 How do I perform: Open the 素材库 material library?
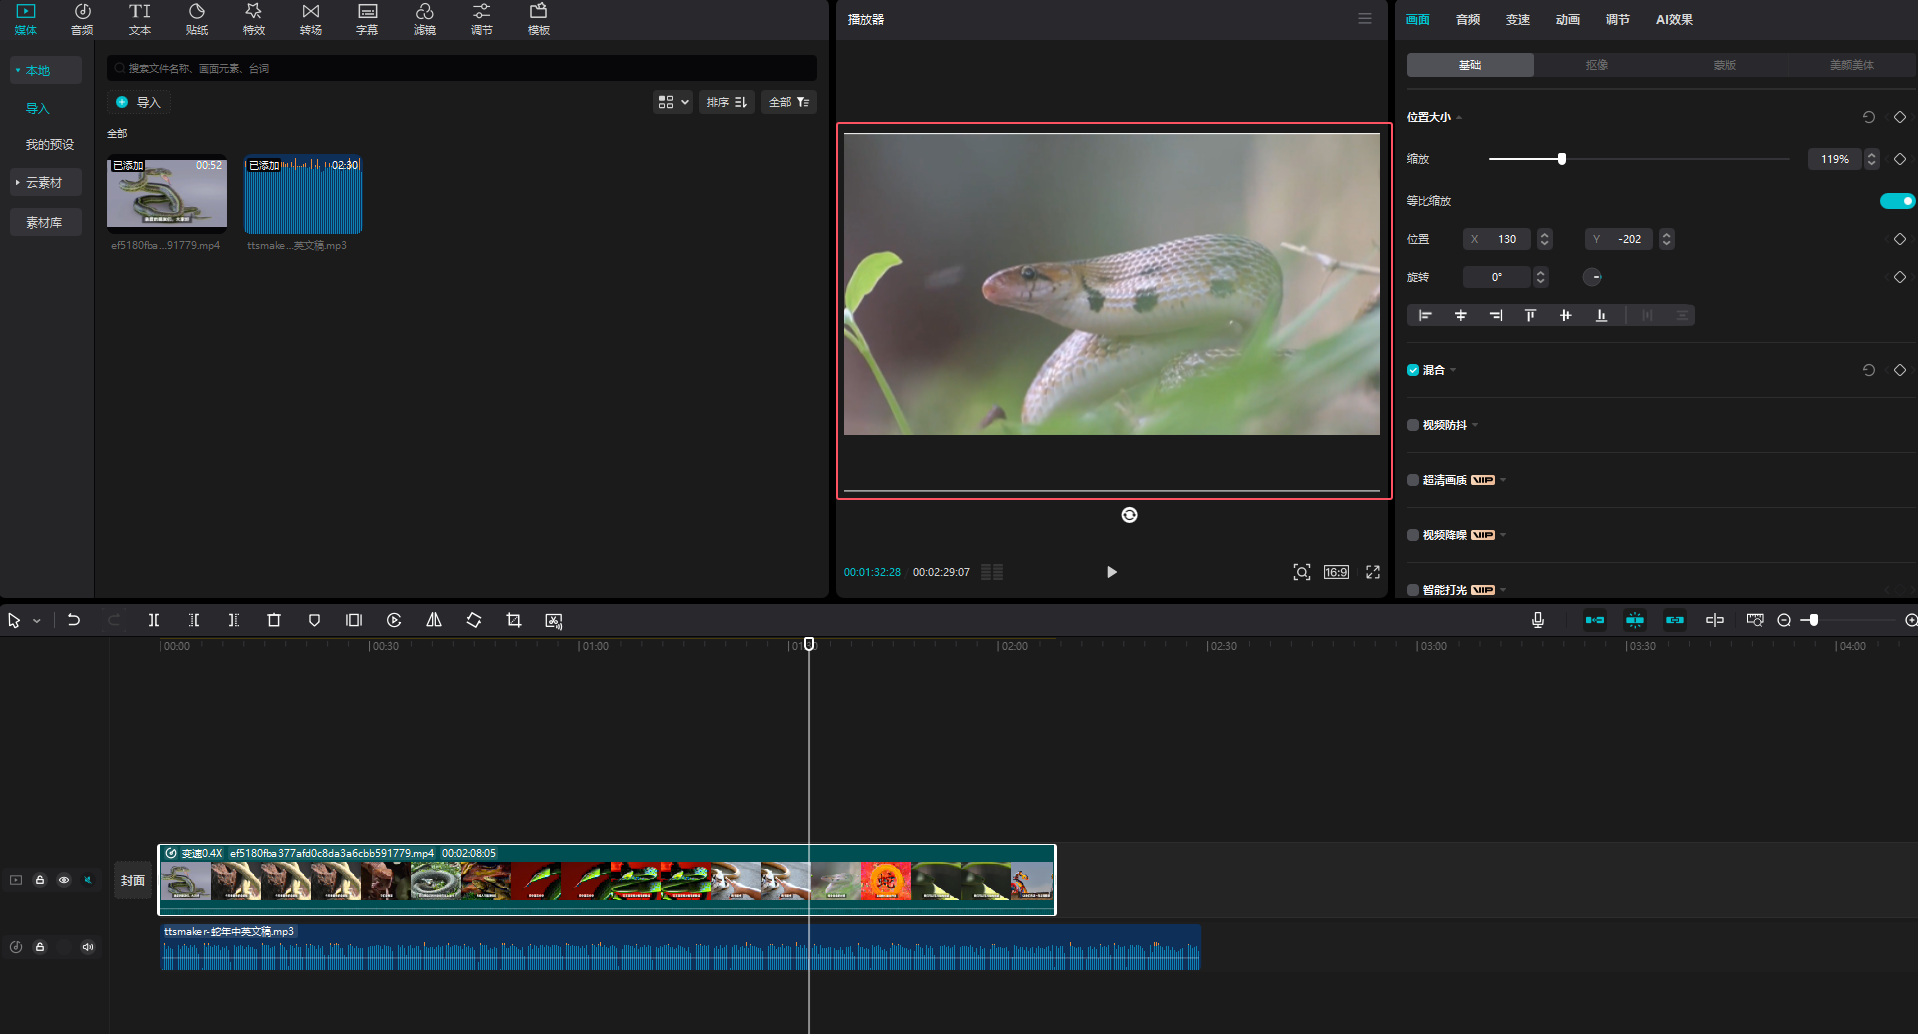point(45,223)
